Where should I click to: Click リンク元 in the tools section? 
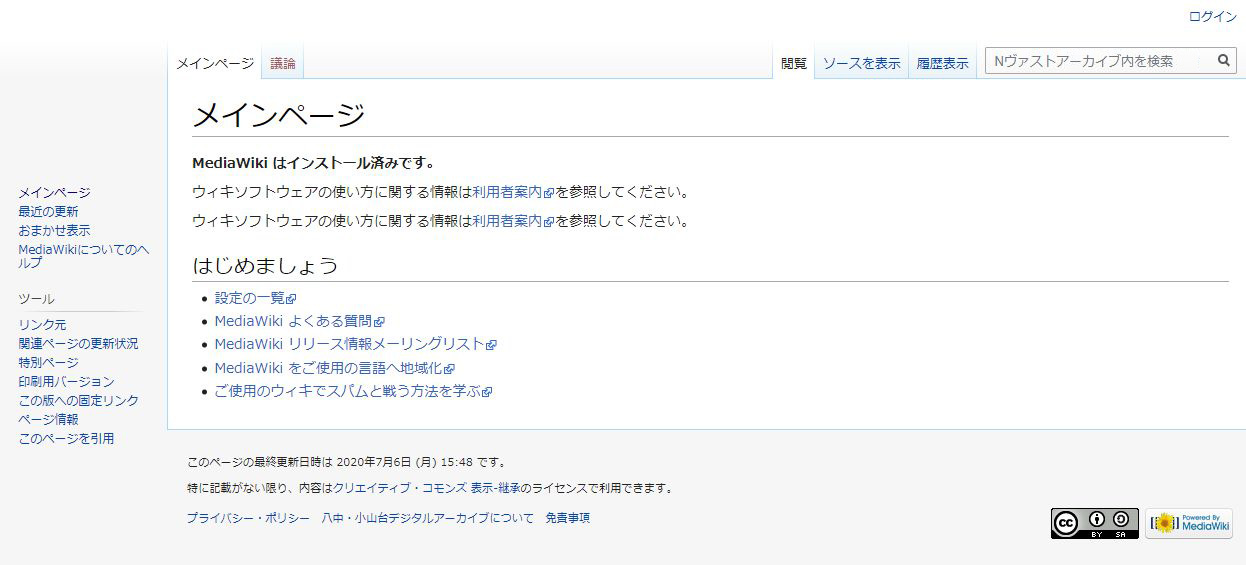[x=42, y=324]
